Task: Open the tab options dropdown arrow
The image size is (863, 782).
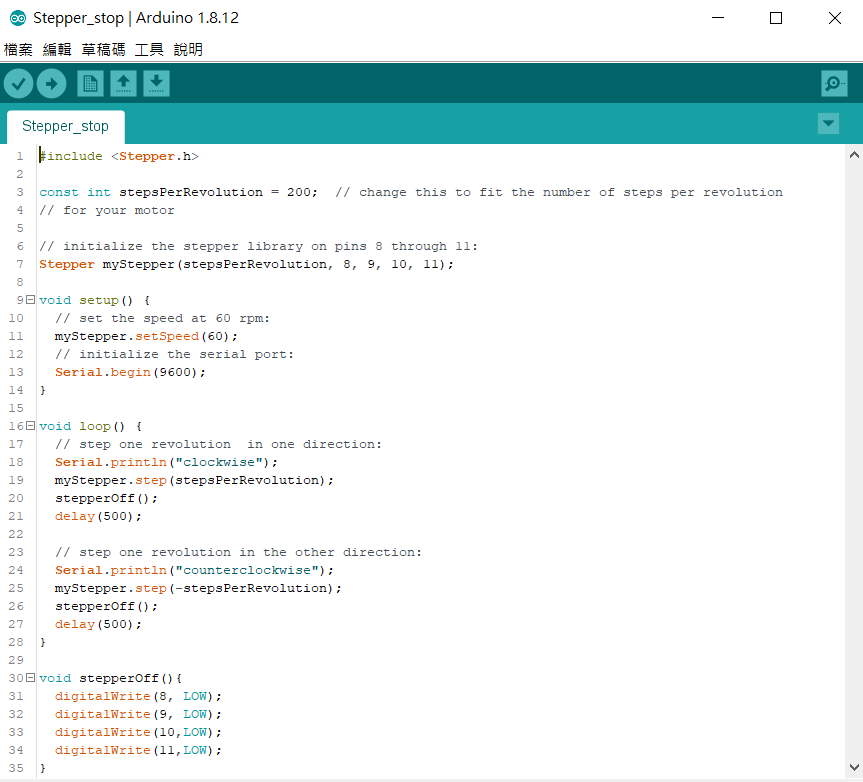Action: [828, 123]
